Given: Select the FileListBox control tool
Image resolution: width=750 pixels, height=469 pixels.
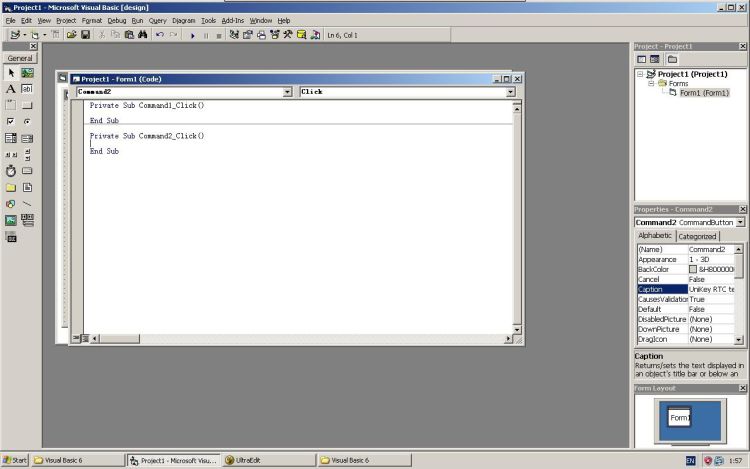Looking at the screenshot, I should (x=27, y=187).
